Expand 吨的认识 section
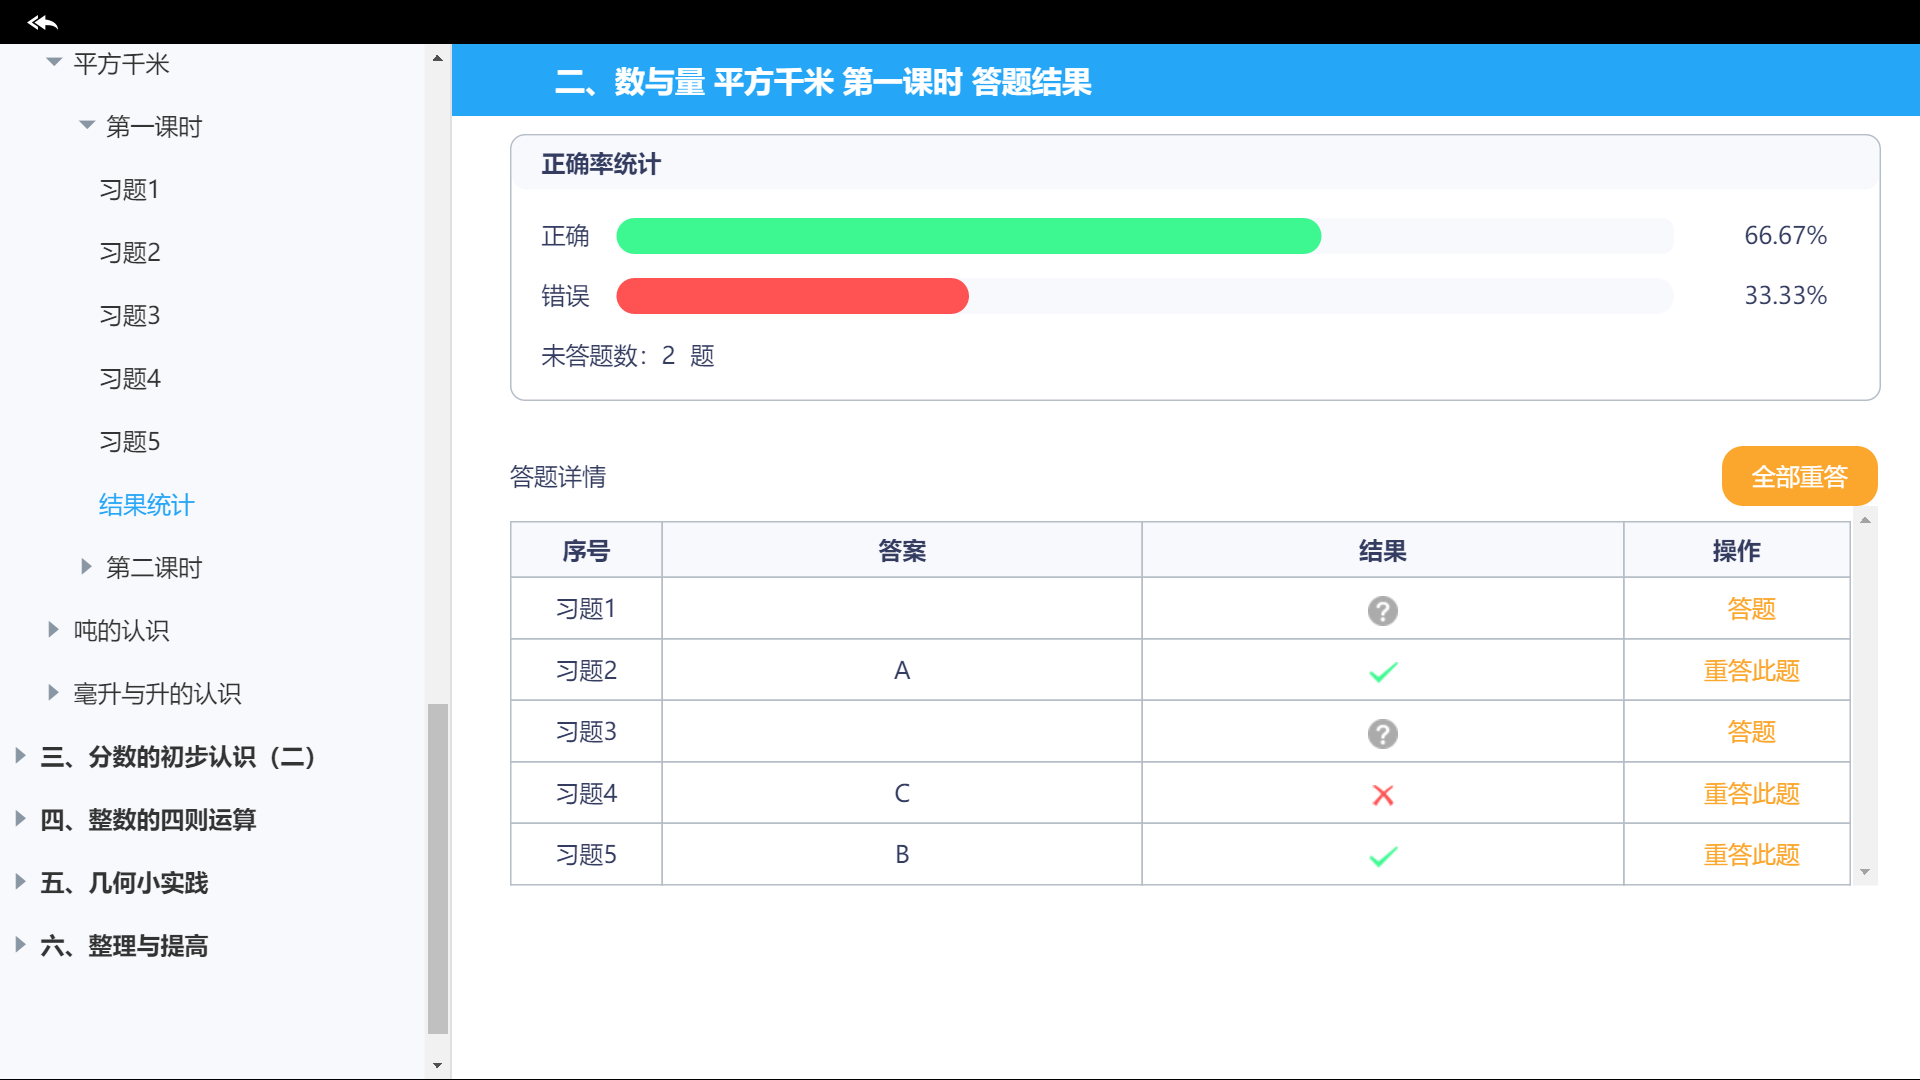Viewport: 1920px width, 1080px height. [54, 630]
